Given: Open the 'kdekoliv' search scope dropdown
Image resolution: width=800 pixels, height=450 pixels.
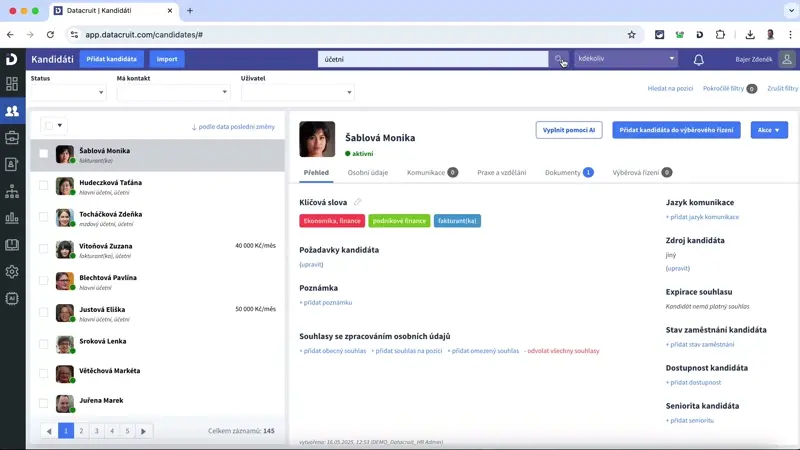Looking at the screenshot, I should pyautogui.click(x=626, y=59).
